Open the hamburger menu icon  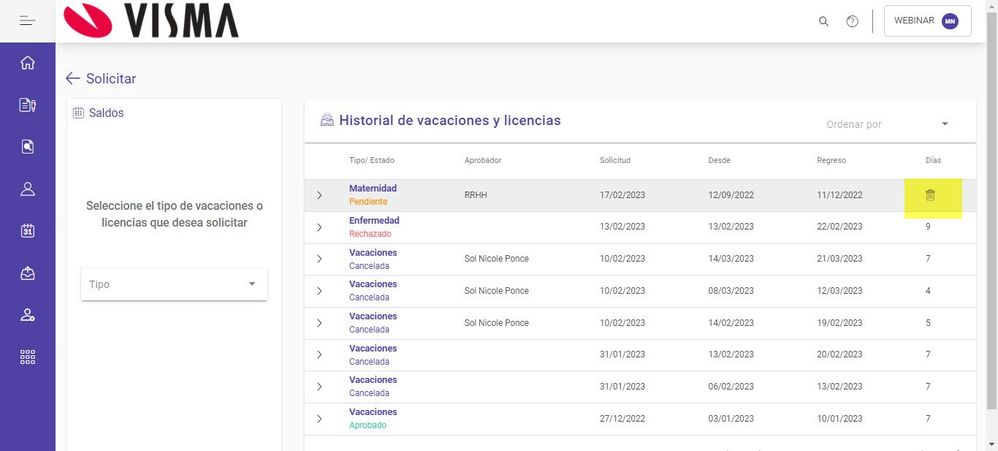pos(27,21)
